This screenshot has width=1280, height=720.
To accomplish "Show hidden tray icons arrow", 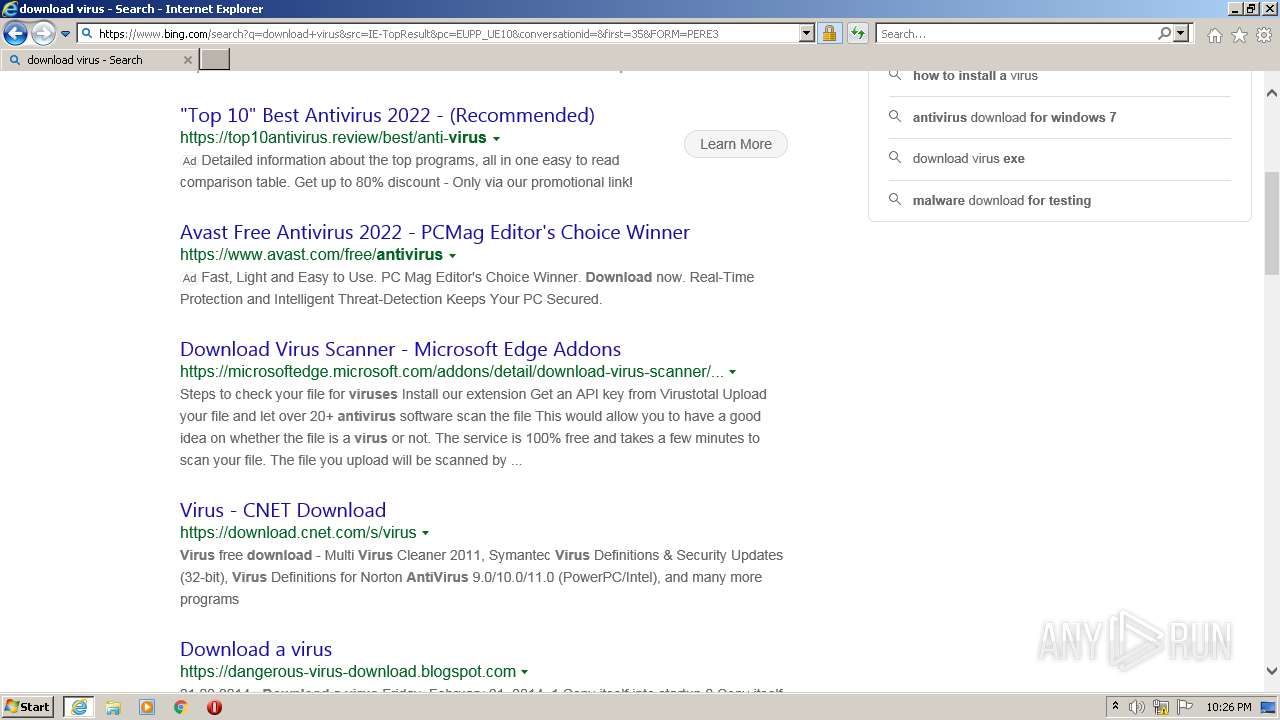I will 1115,707.
